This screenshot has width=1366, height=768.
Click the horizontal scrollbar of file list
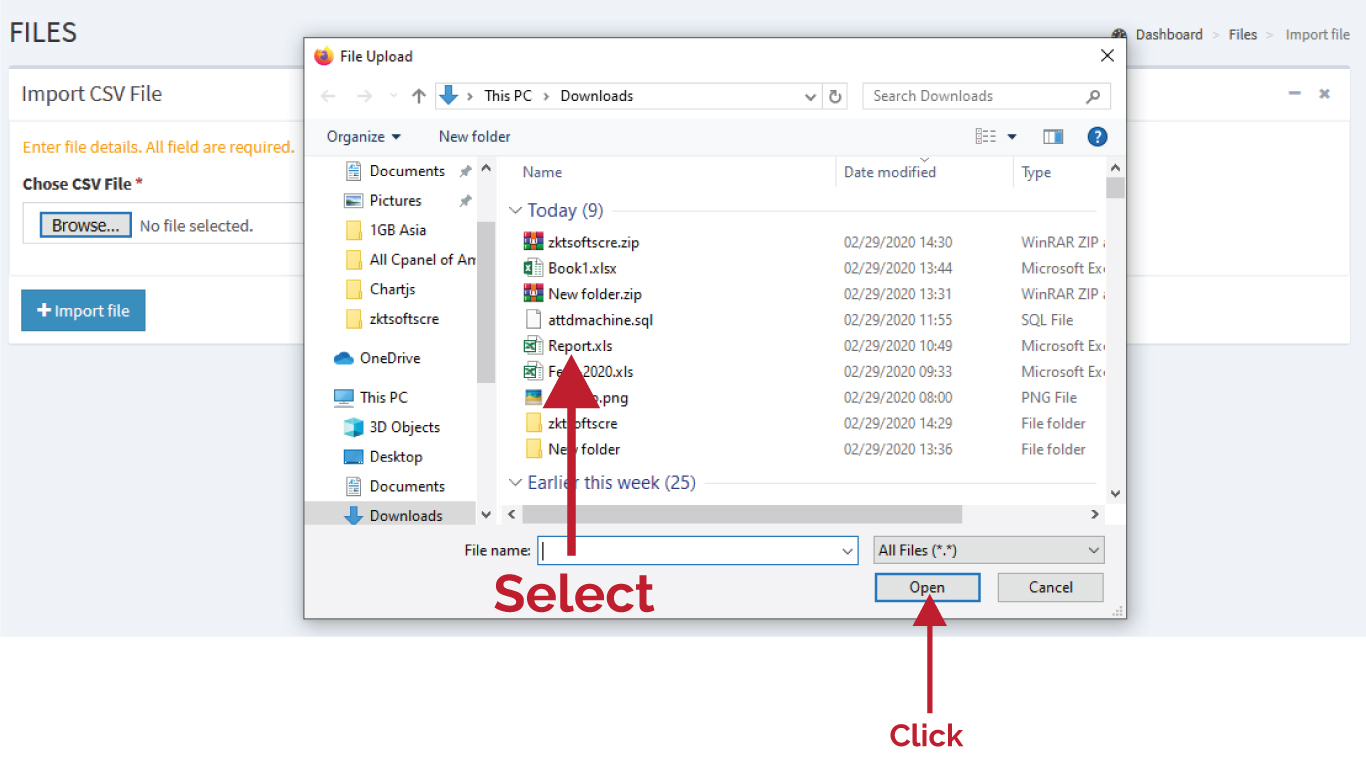coord(742,514)
